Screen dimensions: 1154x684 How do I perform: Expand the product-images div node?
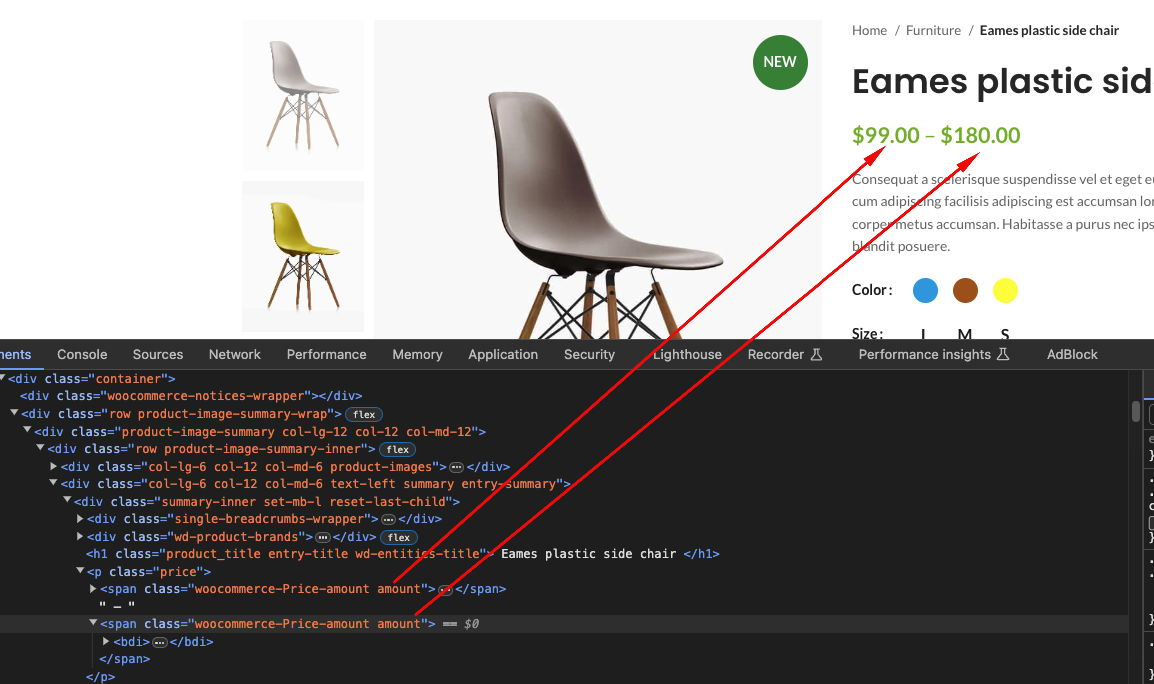point(54,466)
